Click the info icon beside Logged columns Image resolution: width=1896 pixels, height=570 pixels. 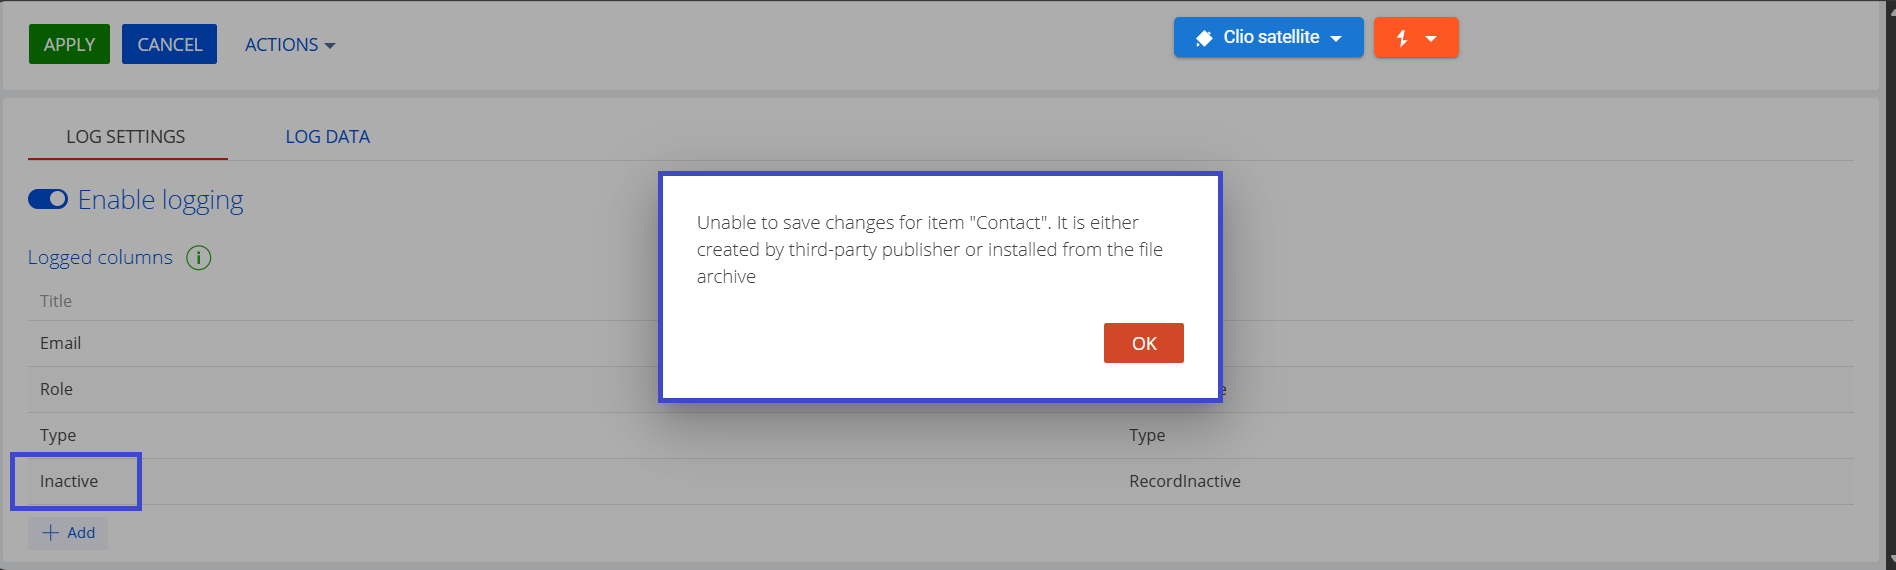pos(199,258)
